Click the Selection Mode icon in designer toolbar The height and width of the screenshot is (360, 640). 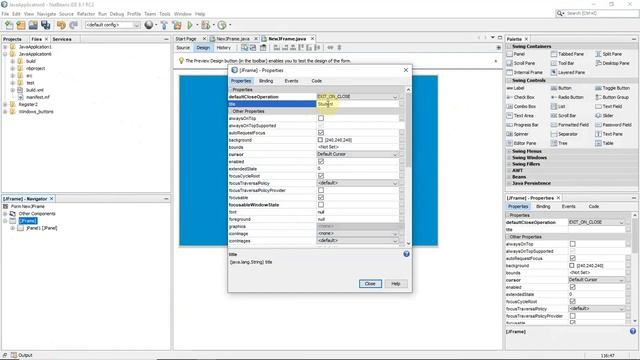click(x=244, y=48)
